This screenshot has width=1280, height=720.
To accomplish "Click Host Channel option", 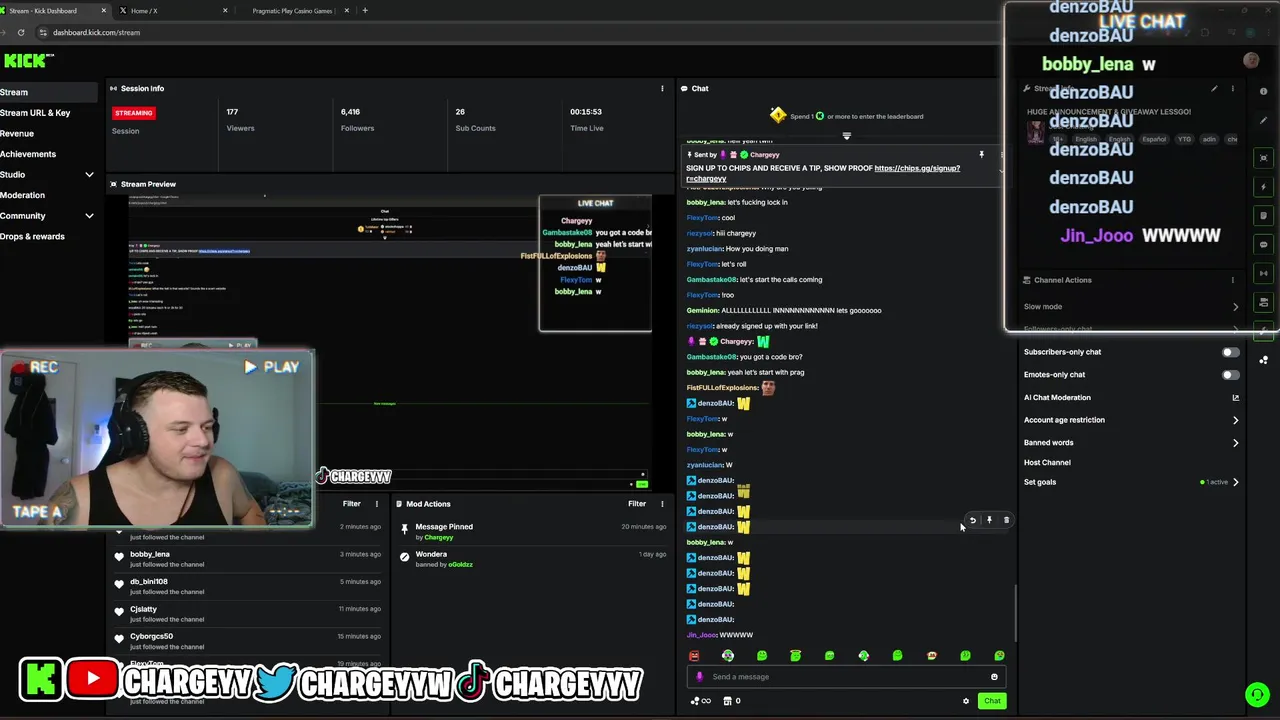I will coord(1047,463).
